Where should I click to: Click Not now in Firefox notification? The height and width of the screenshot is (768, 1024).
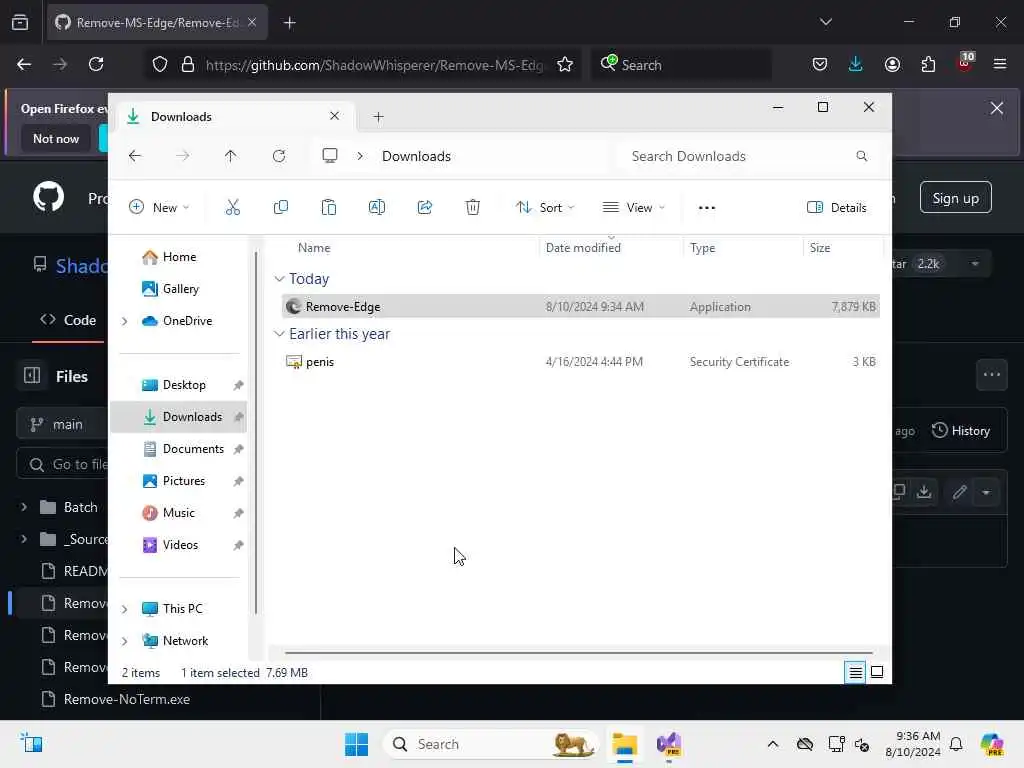pos(56,138)
